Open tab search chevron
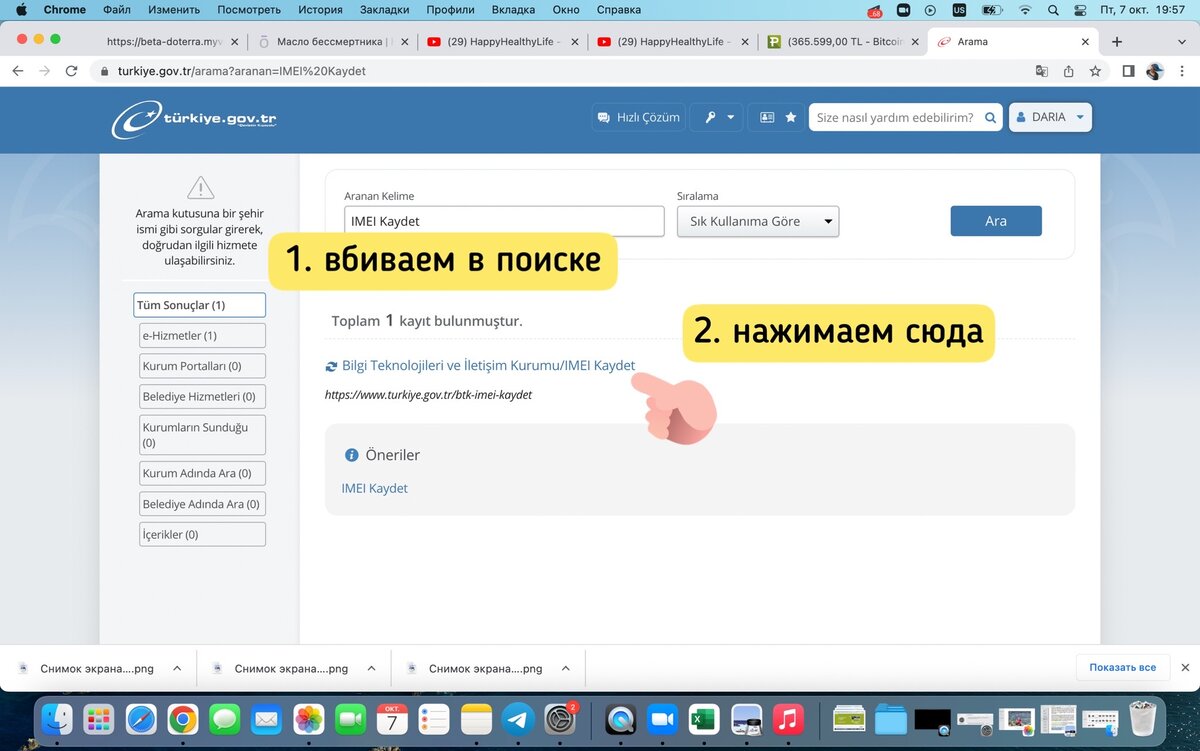The height and width of the screenshot is (751, 1200). point(1181,42)
